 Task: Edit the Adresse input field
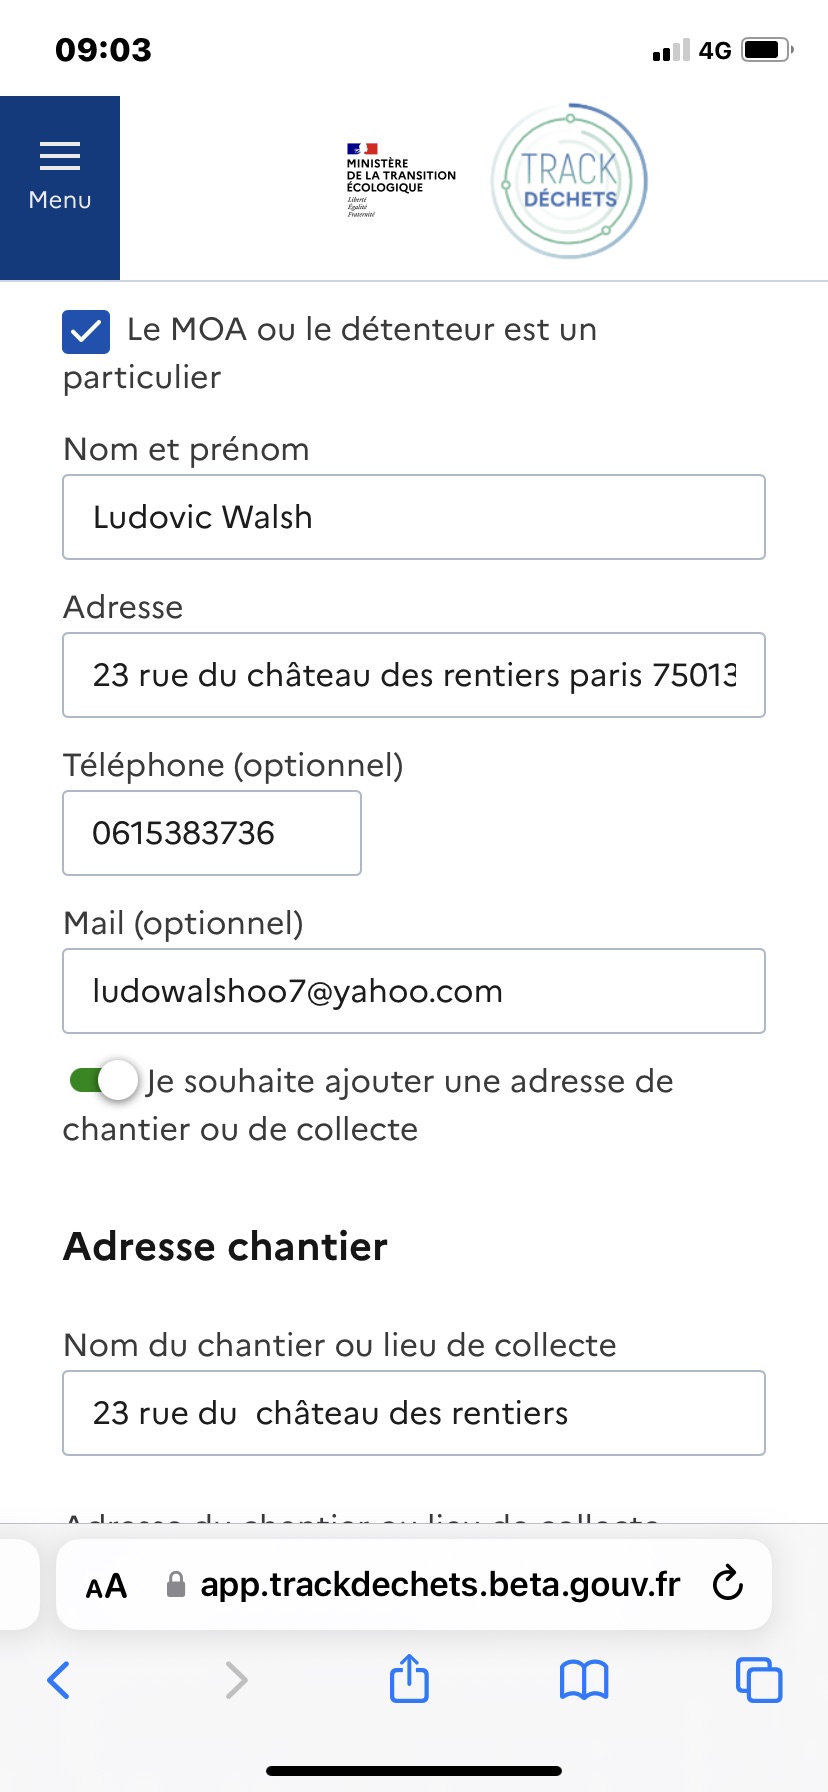pyautogui.click(x=413, y=675)
